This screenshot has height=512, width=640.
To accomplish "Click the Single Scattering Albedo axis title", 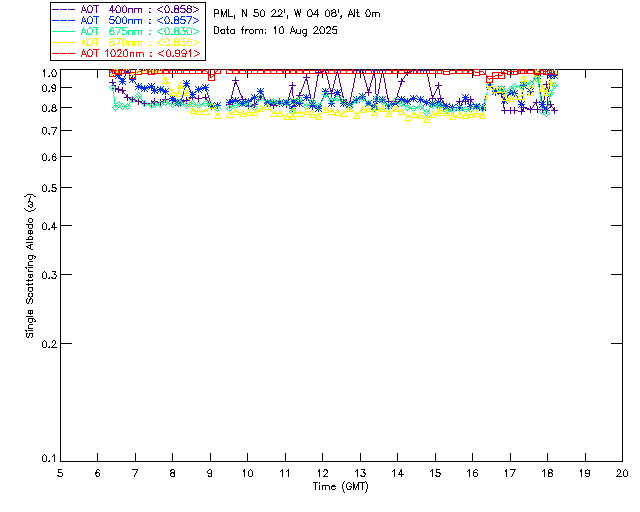I will tap(31, 266).
